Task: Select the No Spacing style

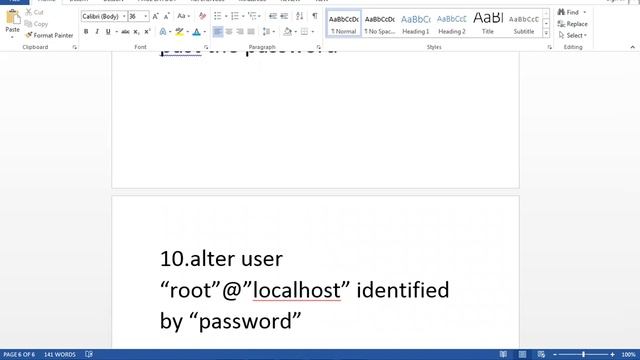Action: (380, 24)
